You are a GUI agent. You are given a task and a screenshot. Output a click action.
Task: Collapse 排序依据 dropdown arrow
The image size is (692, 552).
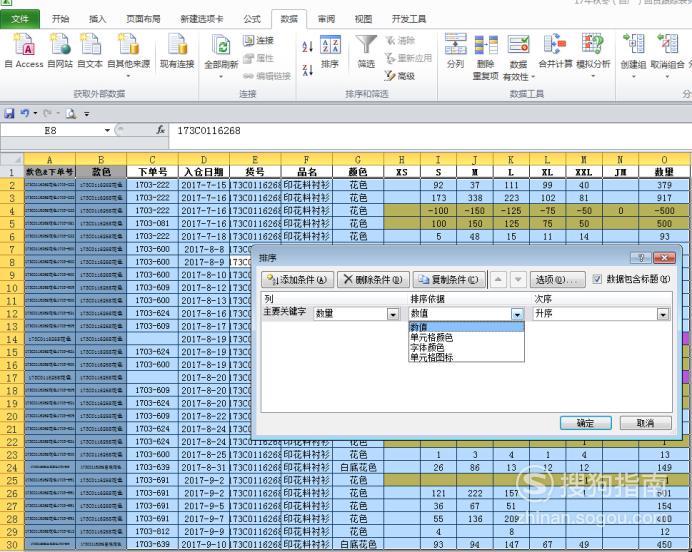tap(517, 314)
